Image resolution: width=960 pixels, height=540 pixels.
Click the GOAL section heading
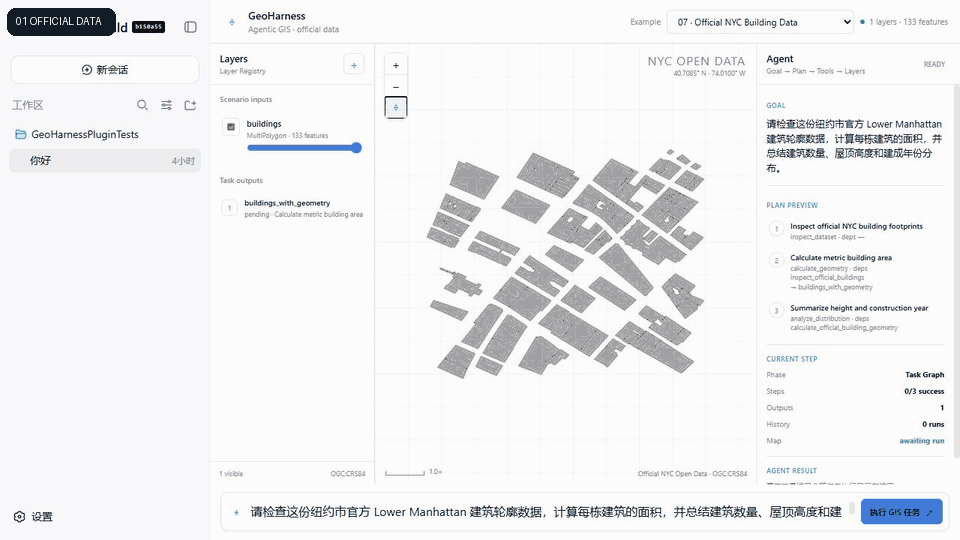(x=776, y=105)
